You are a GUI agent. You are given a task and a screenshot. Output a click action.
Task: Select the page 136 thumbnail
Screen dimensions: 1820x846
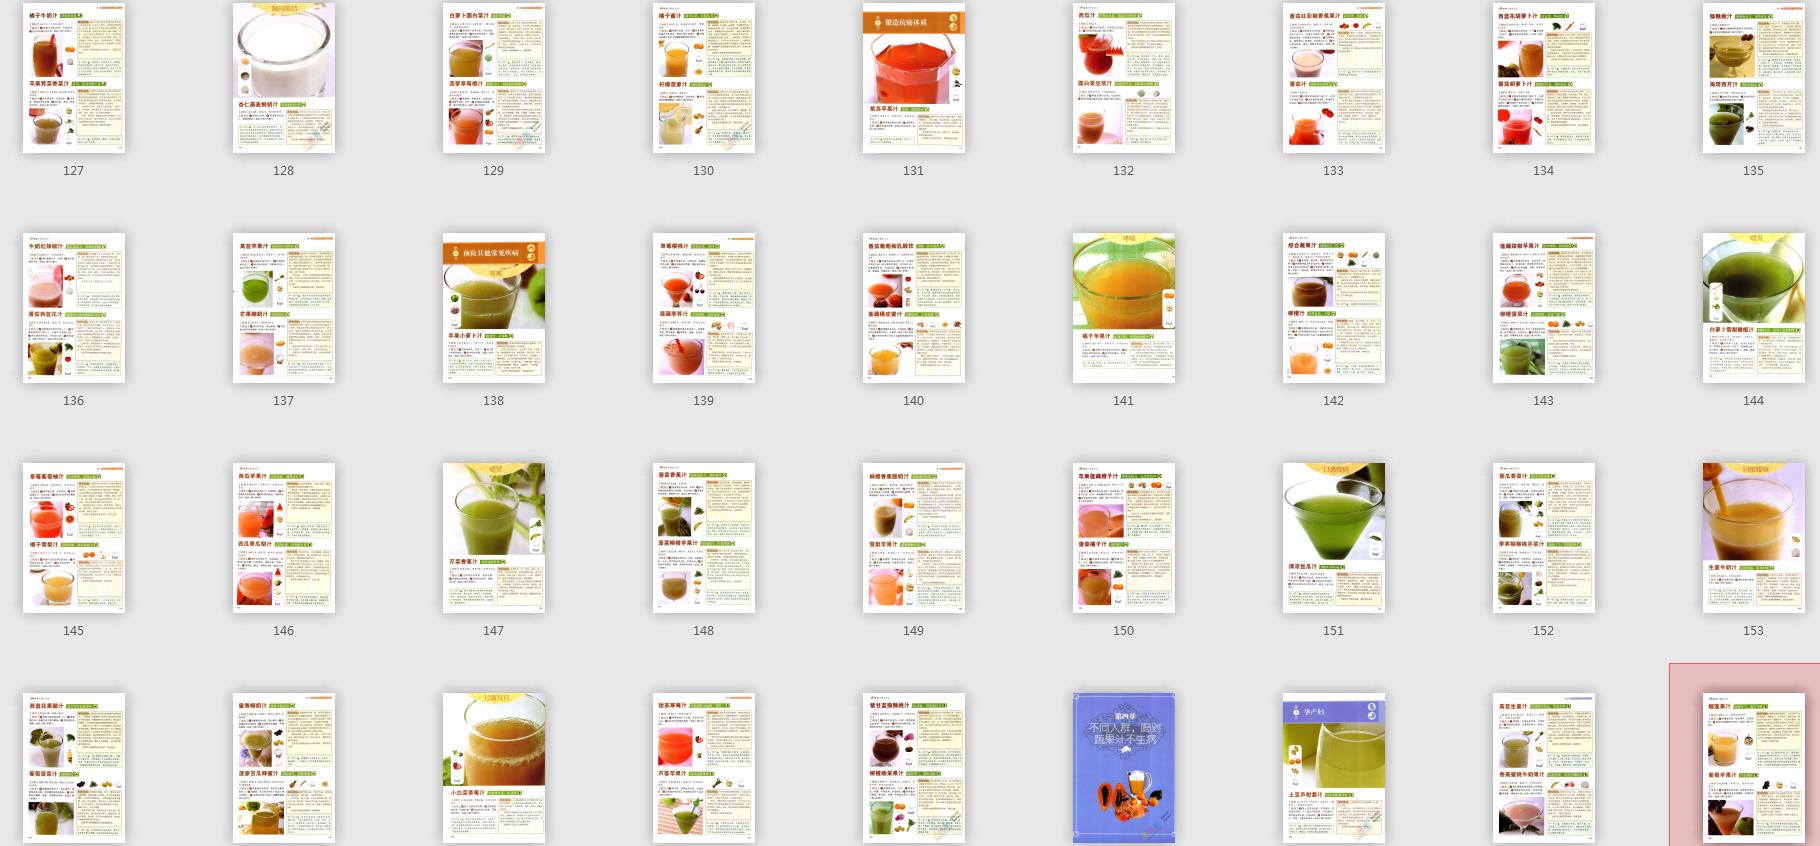[x=74, y=308]
